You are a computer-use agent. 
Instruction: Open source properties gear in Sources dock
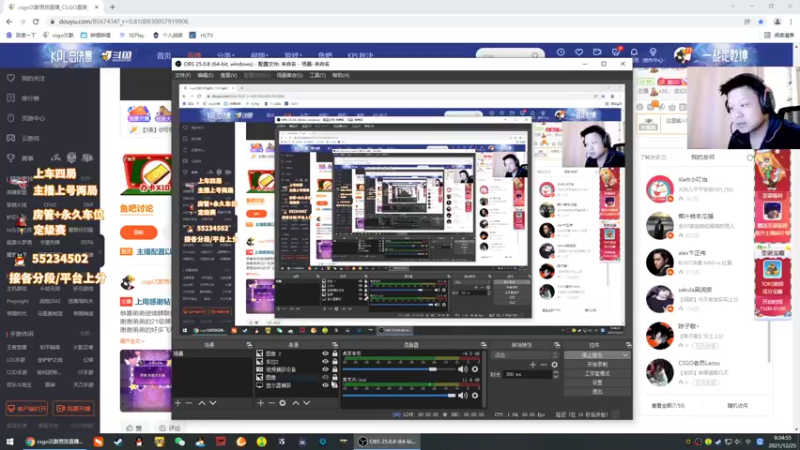[x=283, y=403]
